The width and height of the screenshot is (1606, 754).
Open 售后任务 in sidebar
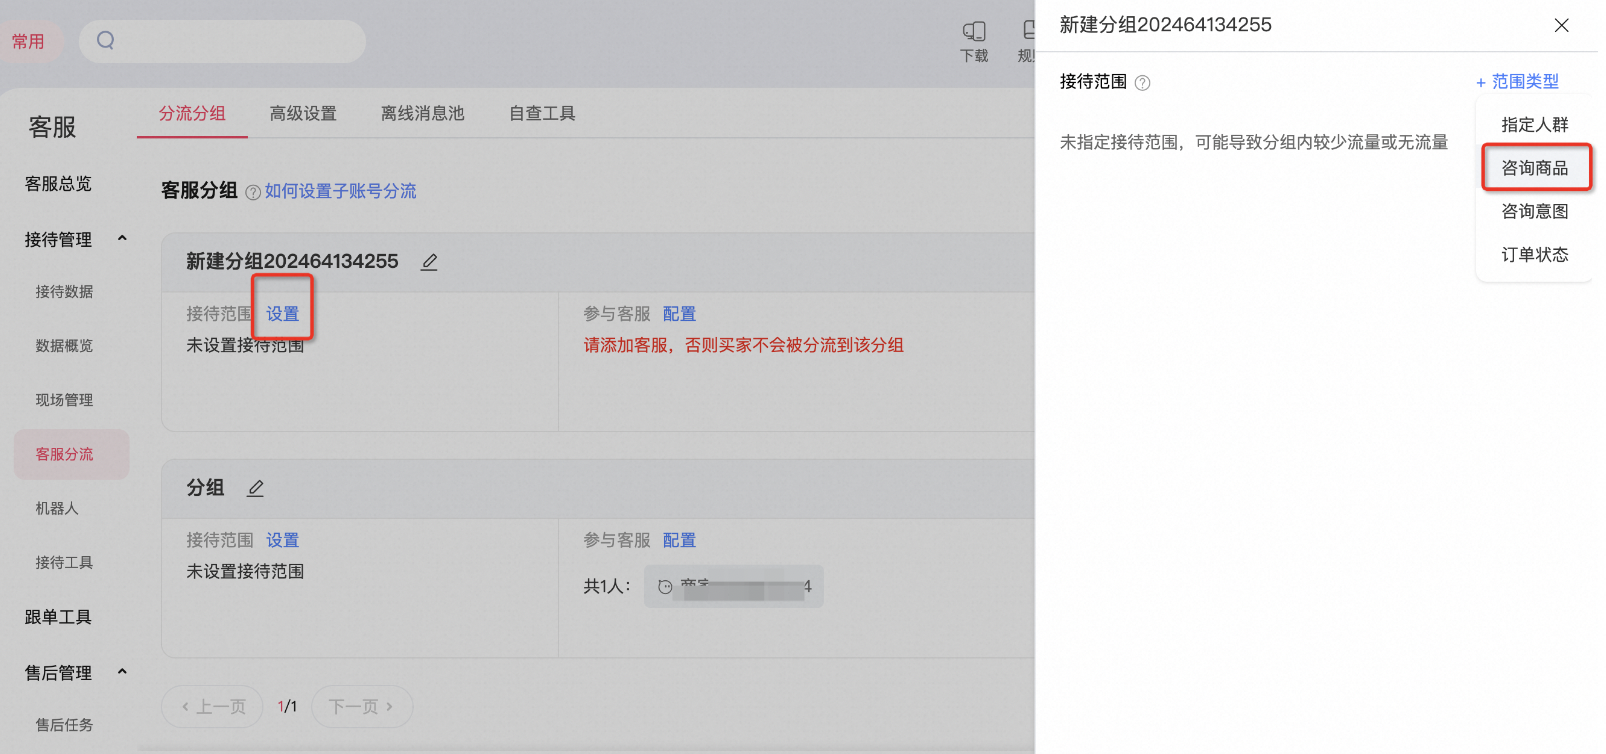[64, 725]
